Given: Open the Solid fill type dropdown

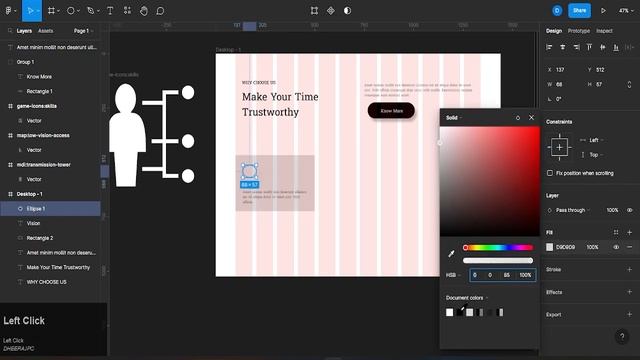Looking at the screenshot, I should (454, 118).
